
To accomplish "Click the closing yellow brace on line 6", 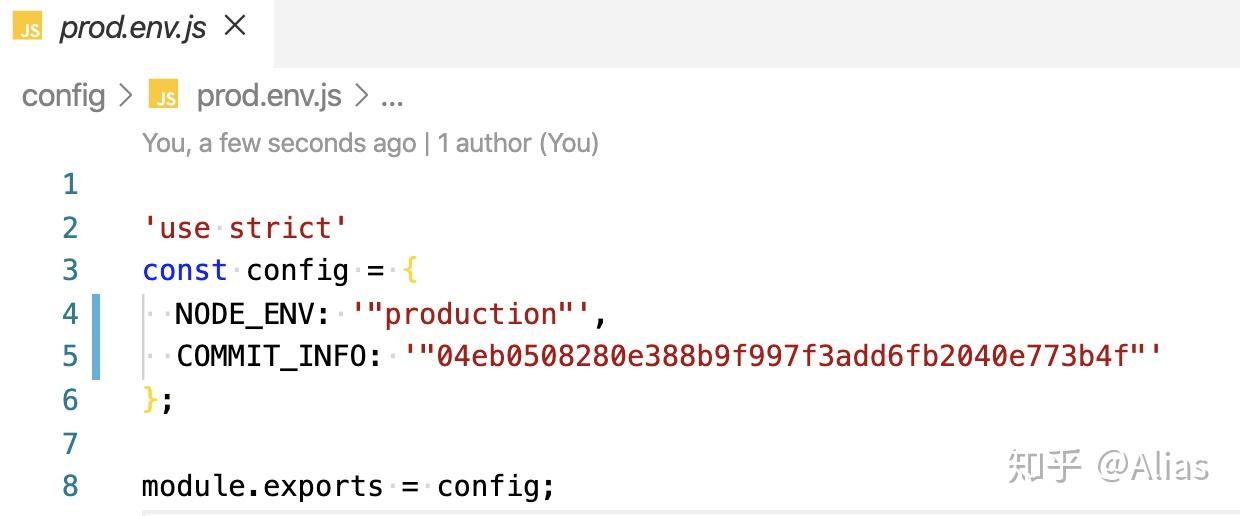I will click(x=151, y=400).
